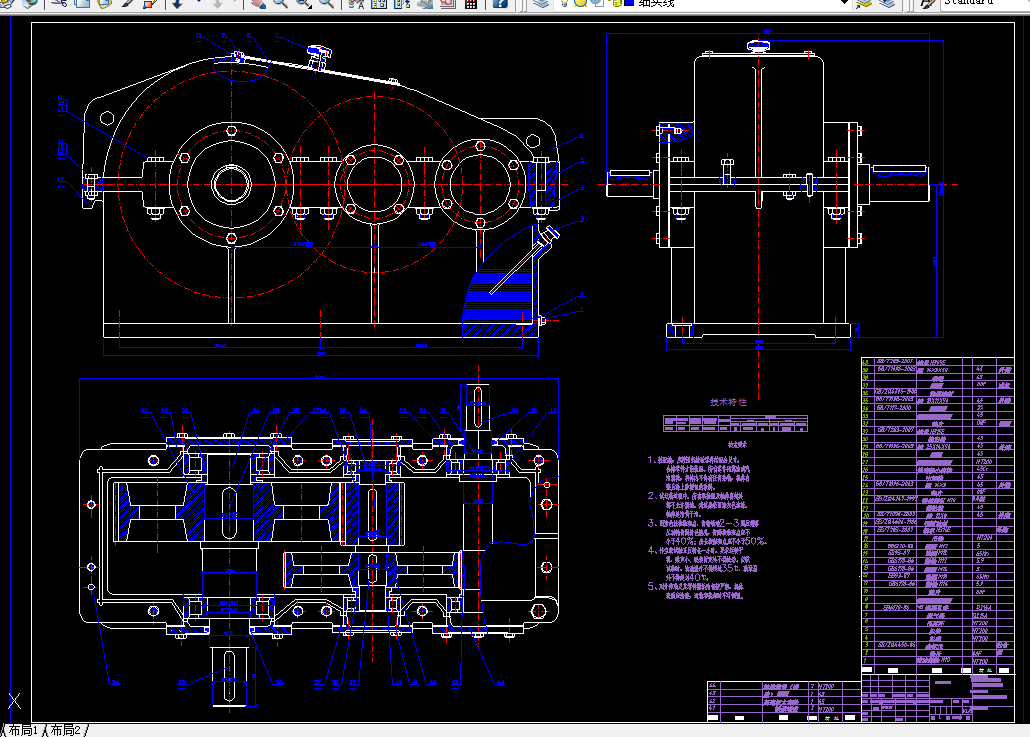This screenshot has width=1030, height=737.
Task: Click the Copy icon in toolbar
Action: [82, 3]
